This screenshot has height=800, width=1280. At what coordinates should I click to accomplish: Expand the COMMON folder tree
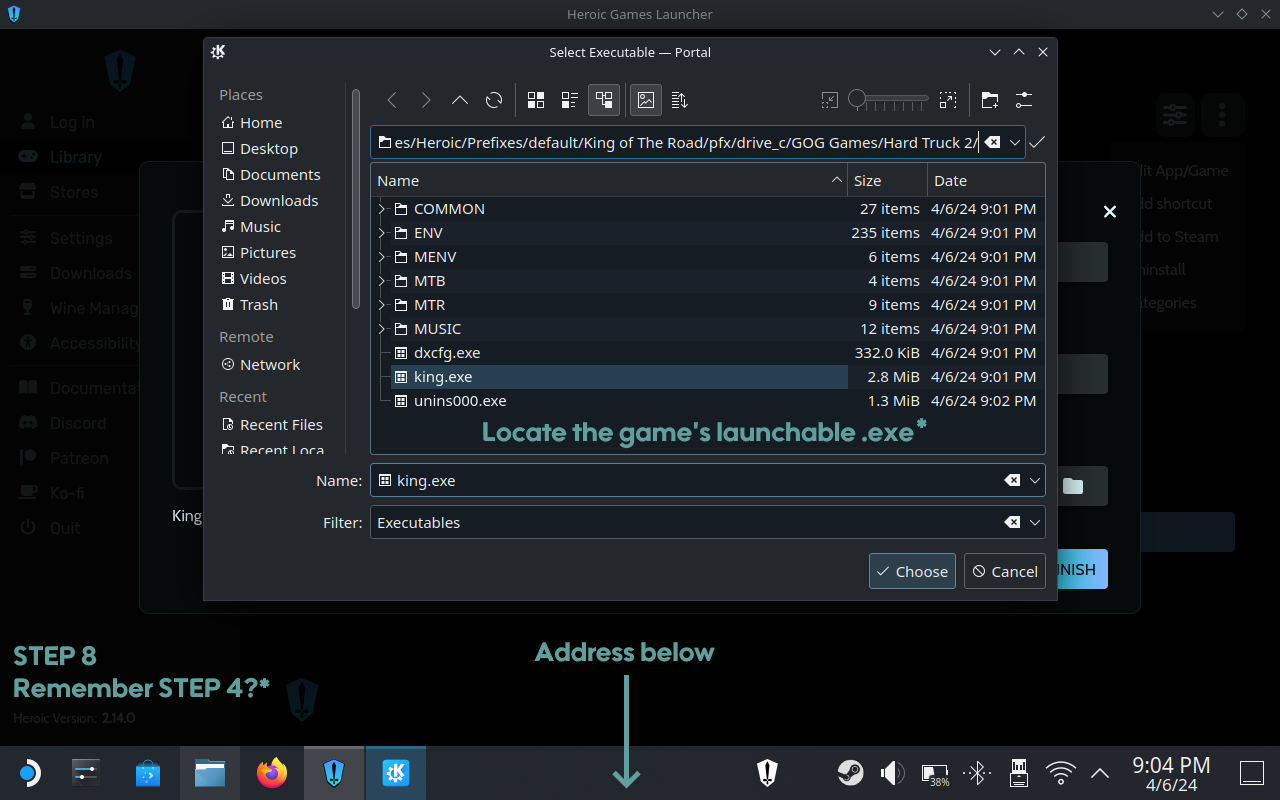382,209
